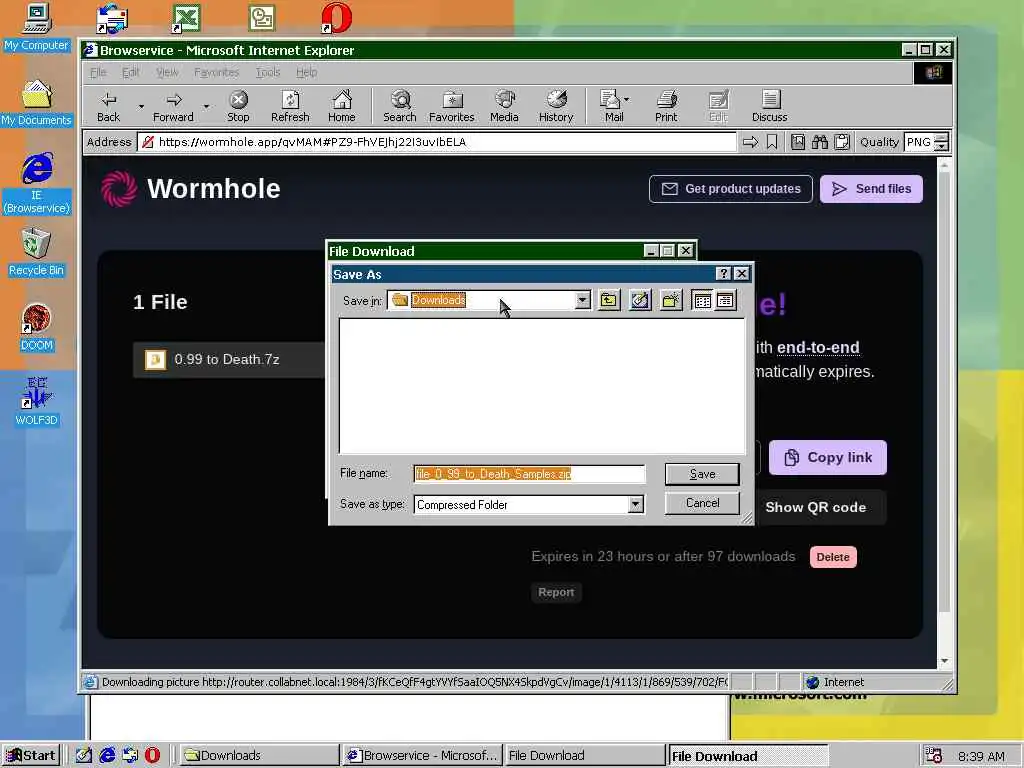Click the View Desktop icon in Save As
Viewport: 1024px width, 768px height.
[x=640, y=300]
